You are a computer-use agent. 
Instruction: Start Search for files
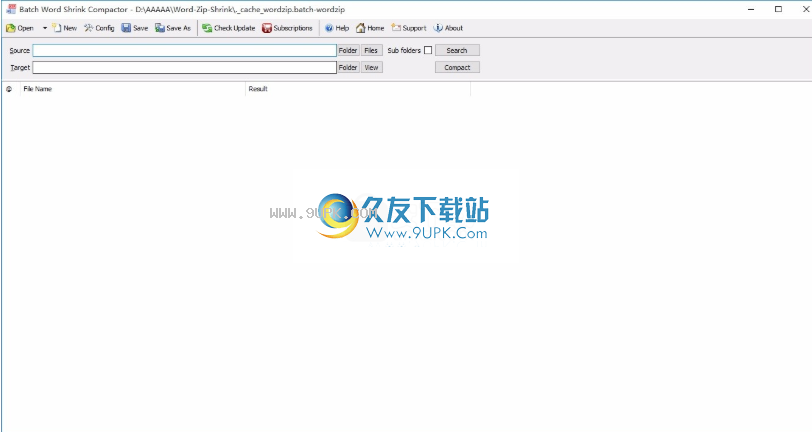pyautogui.click(x=457, y=50)
